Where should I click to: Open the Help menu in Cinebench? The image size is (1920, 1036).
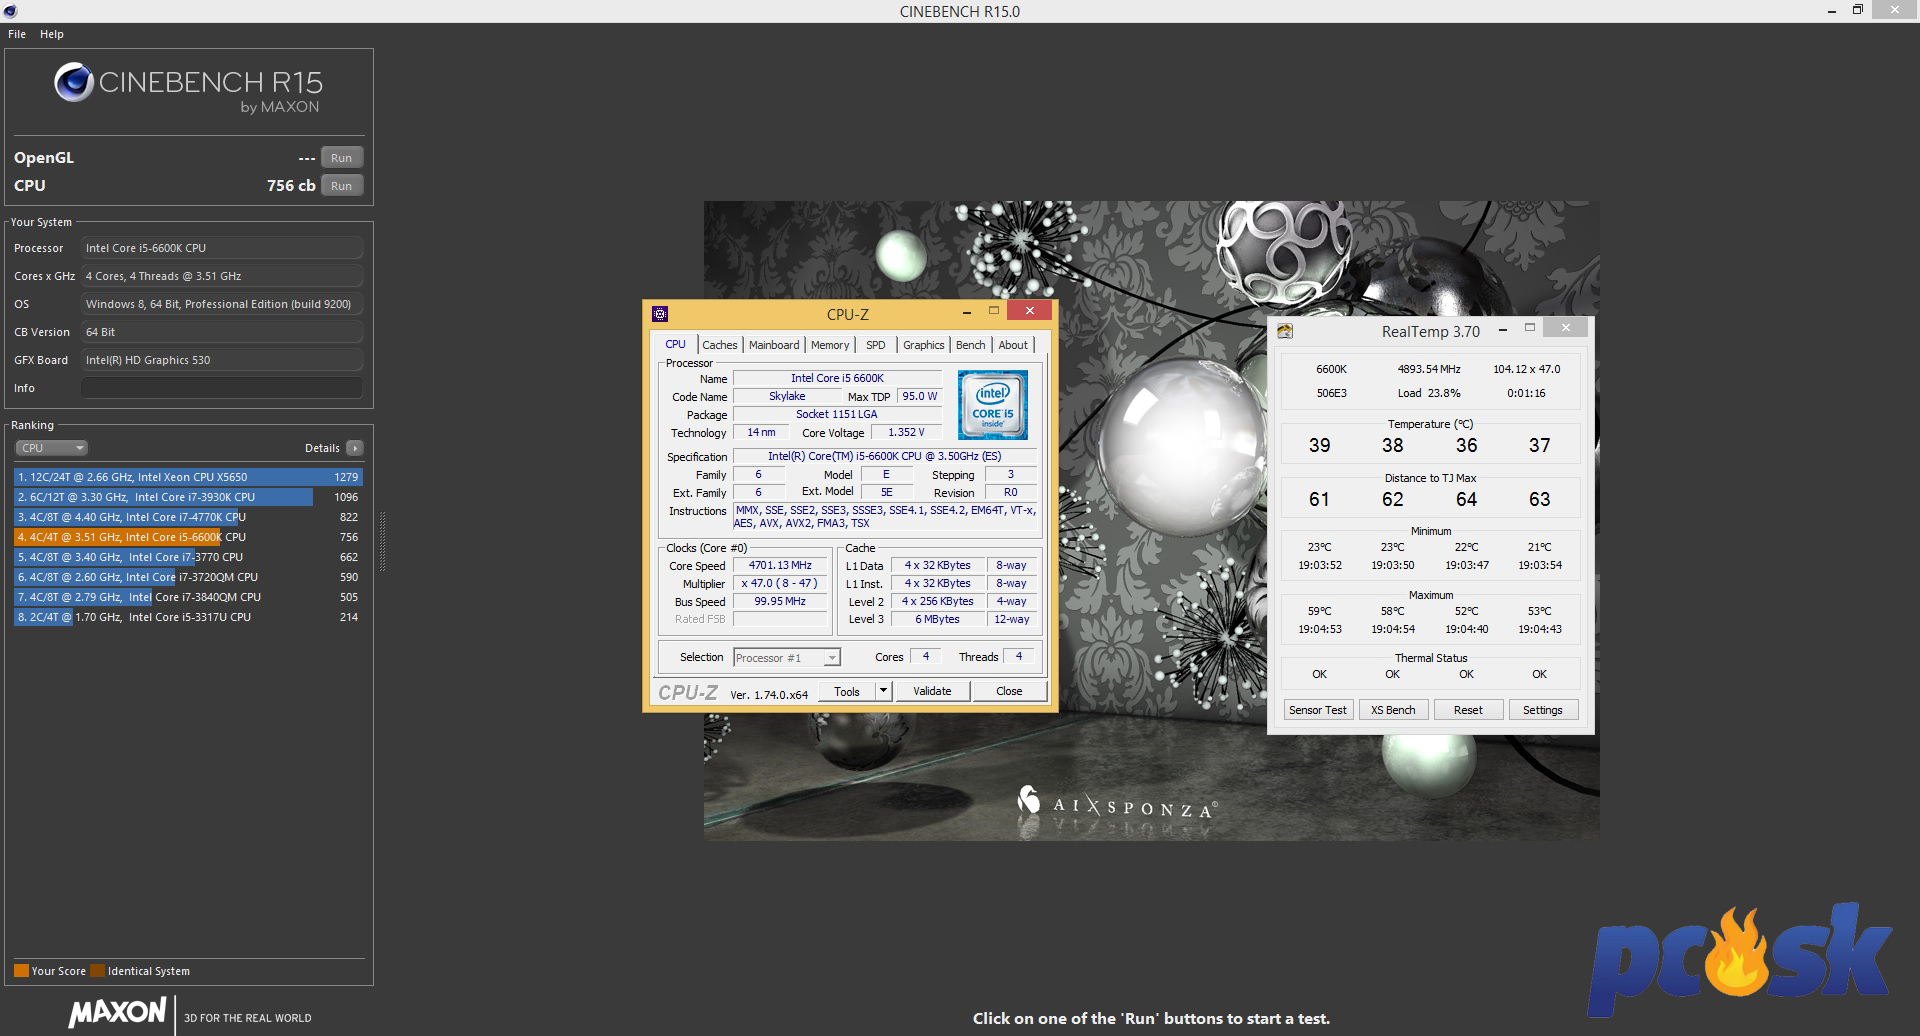click(x=52, y=34)
